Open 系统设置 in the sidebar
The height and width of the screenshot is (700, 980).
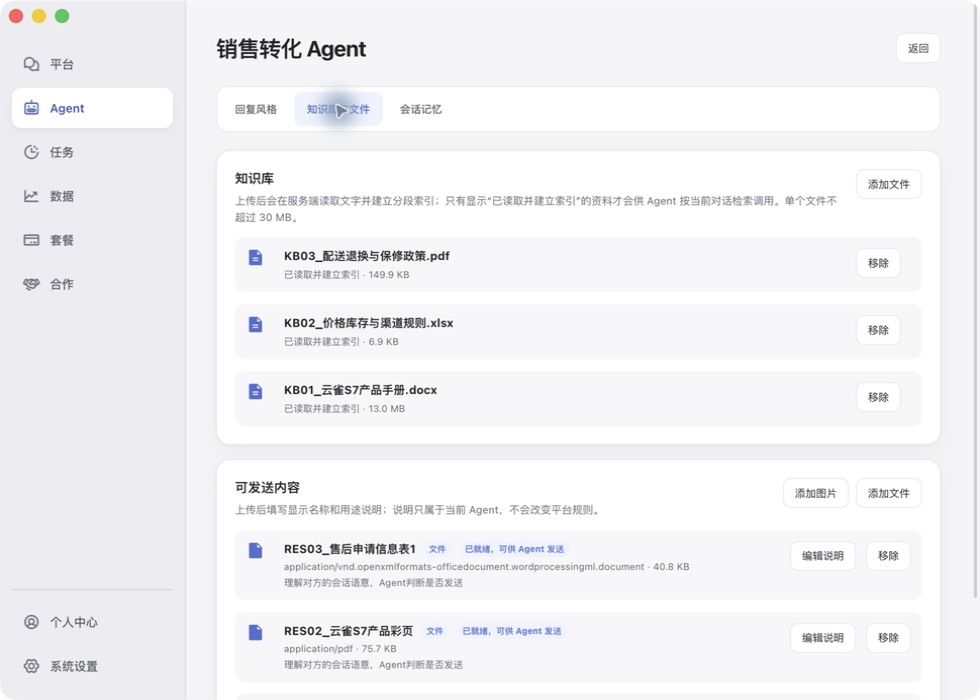[x=92, y=666]
